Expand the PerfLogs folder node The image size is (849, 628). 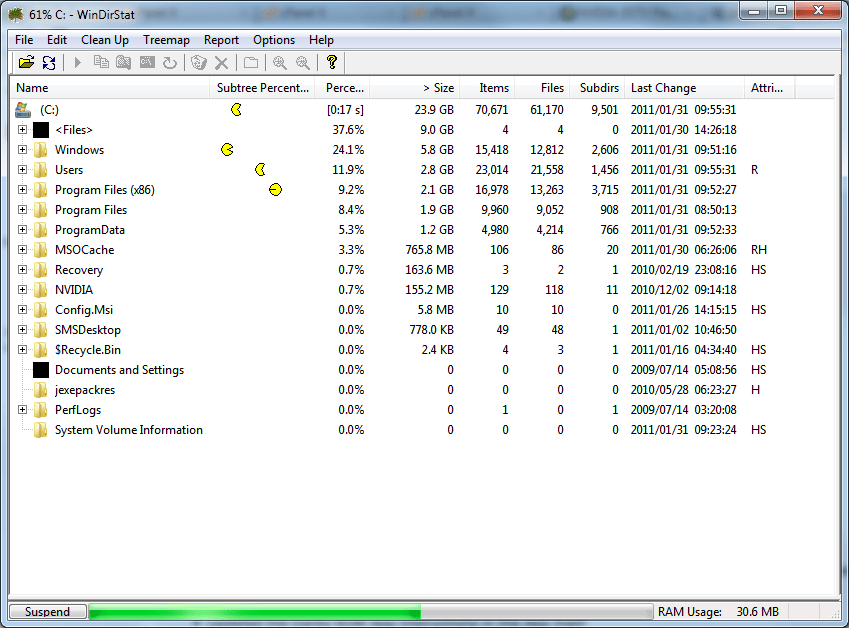pos(22,410)
